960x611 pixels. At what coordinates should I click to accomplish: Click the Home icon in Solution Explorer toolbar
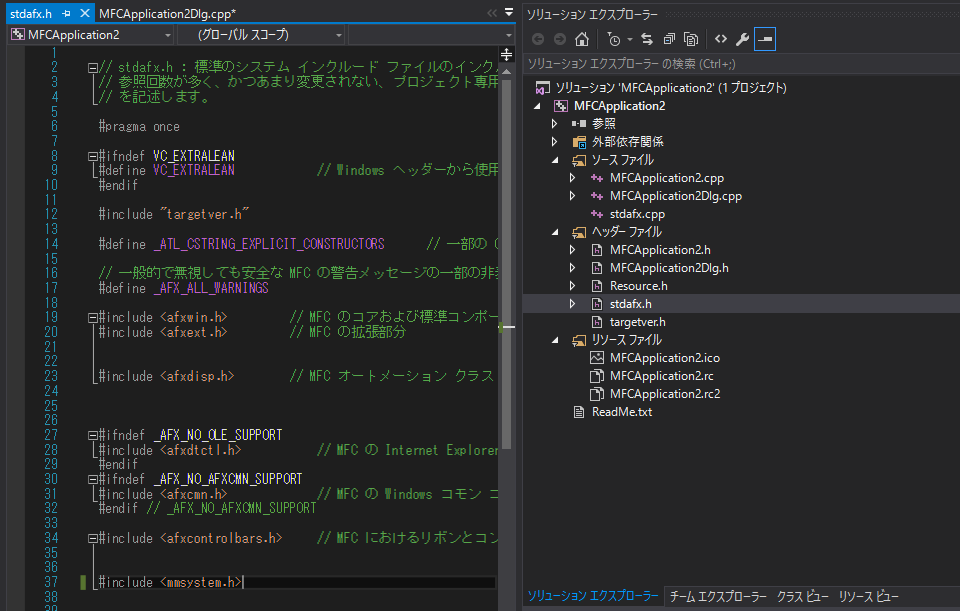582,39
